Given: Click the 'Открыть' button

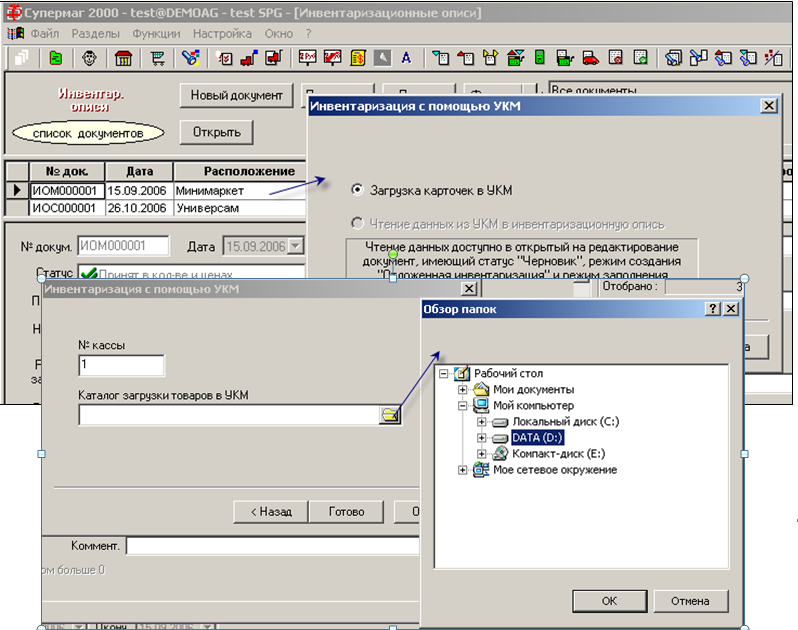Looking at the screenshot, I should pyautogui.click(x=216, y=132).
